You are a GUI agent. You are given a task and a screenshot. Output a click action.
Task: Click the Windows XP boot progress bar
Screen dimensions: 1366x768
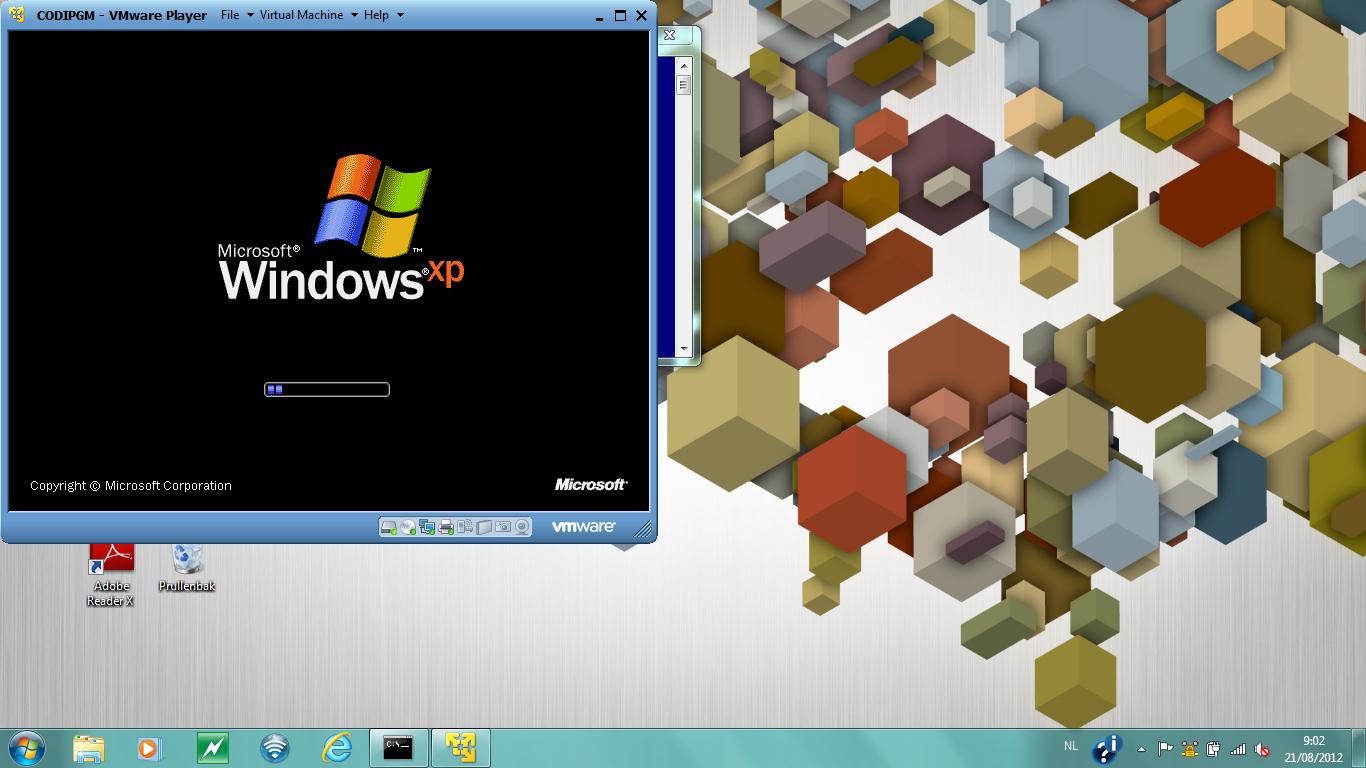point(327,389)
